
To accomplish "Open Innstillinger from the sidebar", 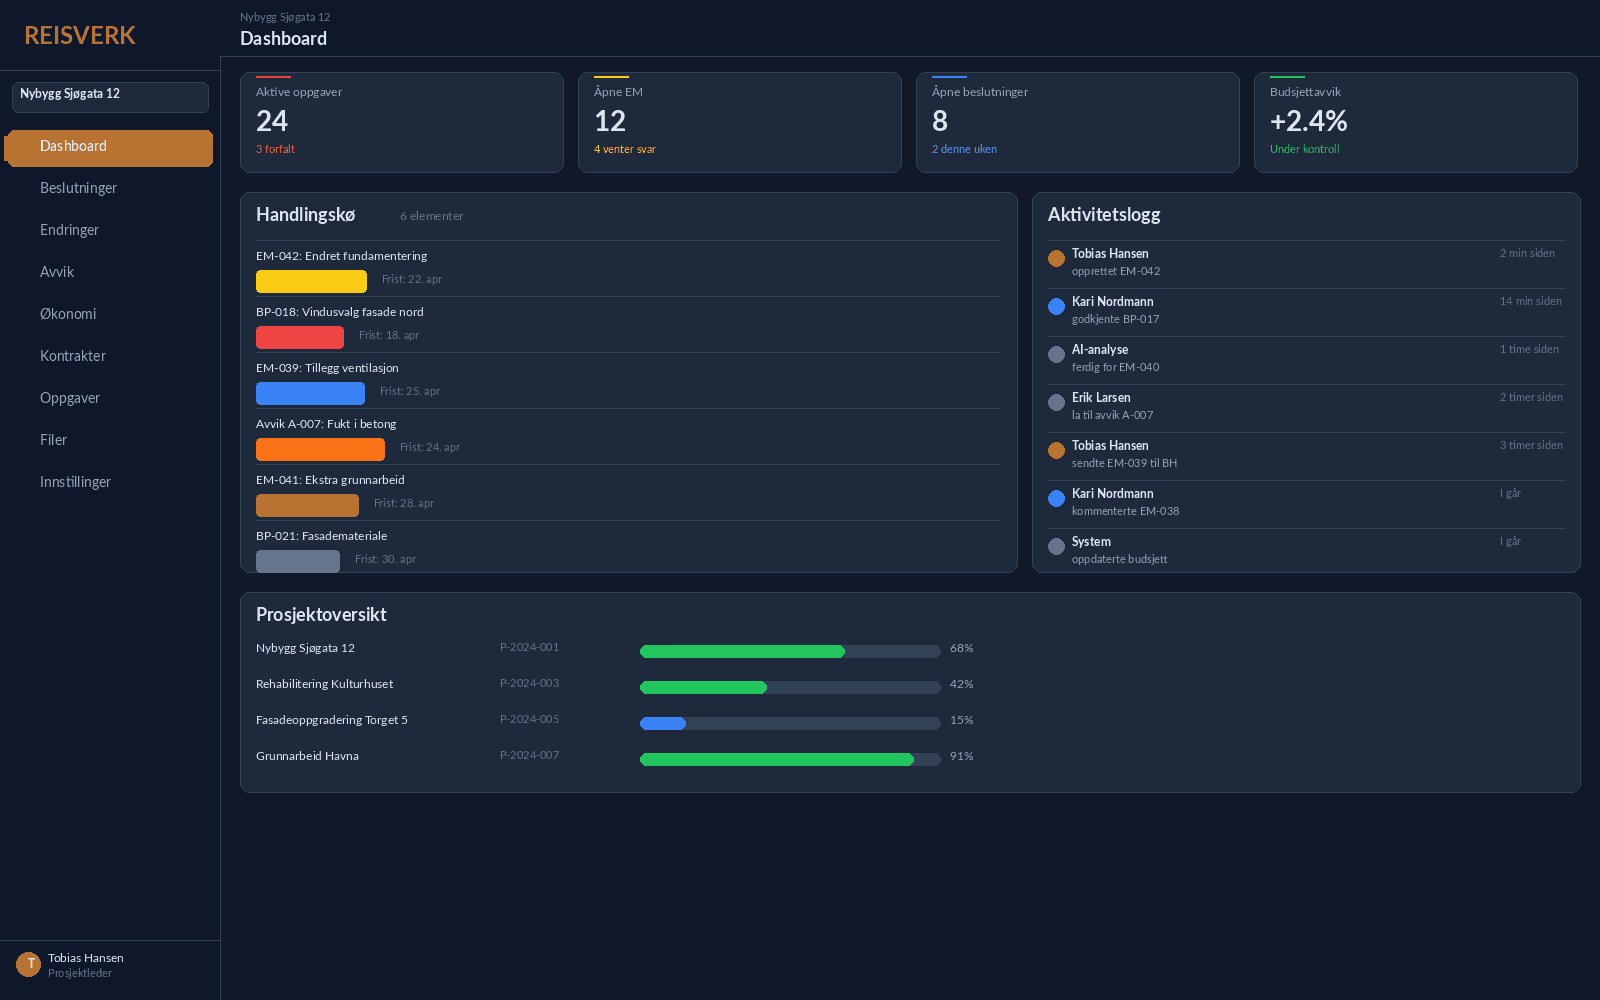I will point(75,482).
